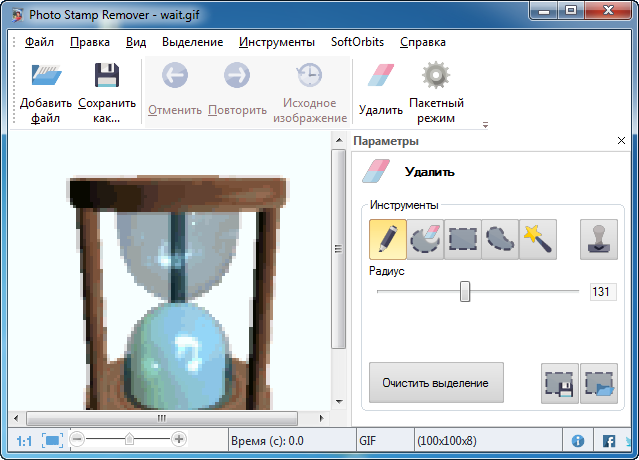This screenshot has width=639, height=460.
Task: Expand the toolbar overflow arrow
Action: pyautogui.click(x=485, y=125)
